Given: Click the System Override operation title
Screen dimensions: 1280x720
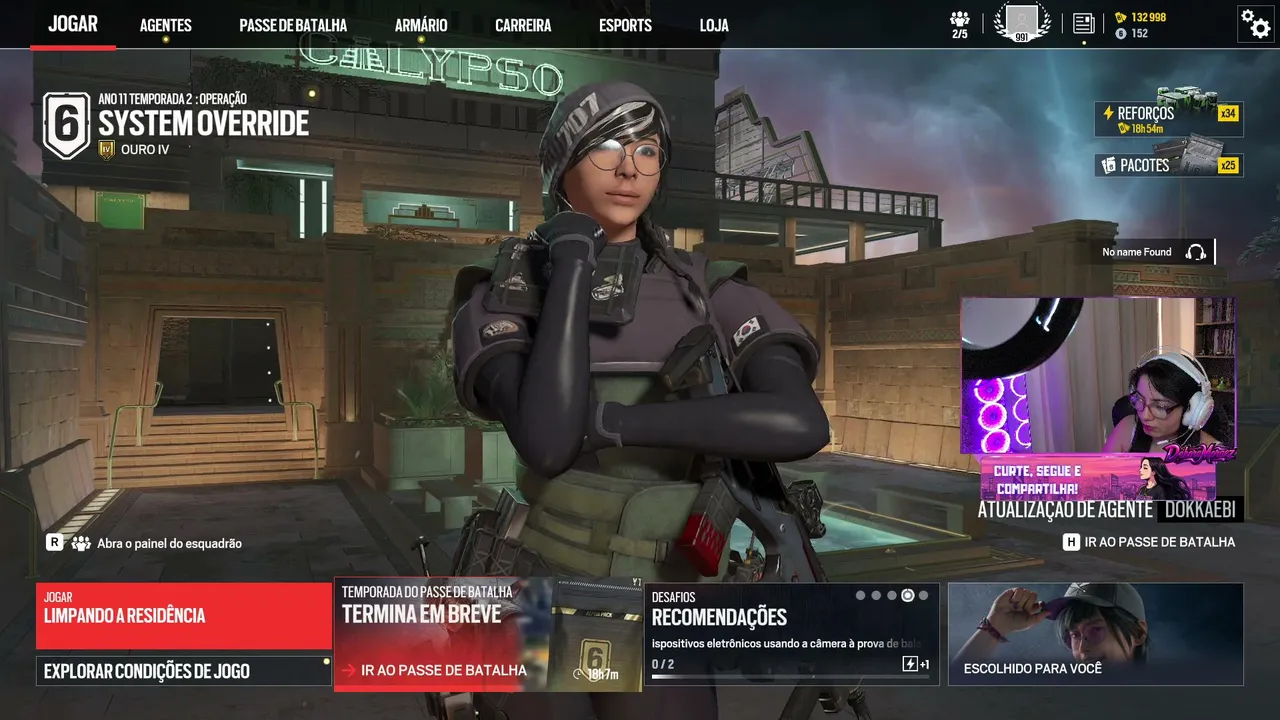Looking at the screenshot, I should (x=203, y=124).
